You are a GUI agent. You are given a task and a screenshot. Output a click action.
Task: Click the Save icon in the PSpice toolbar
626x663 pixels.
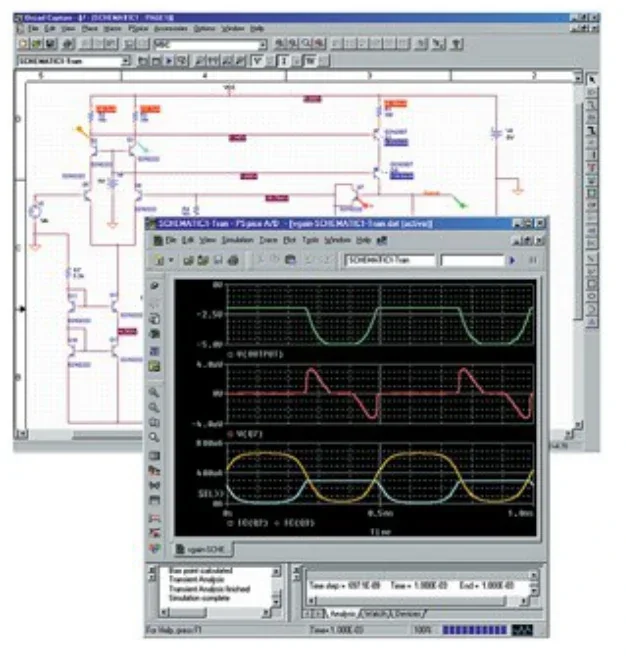218,260
